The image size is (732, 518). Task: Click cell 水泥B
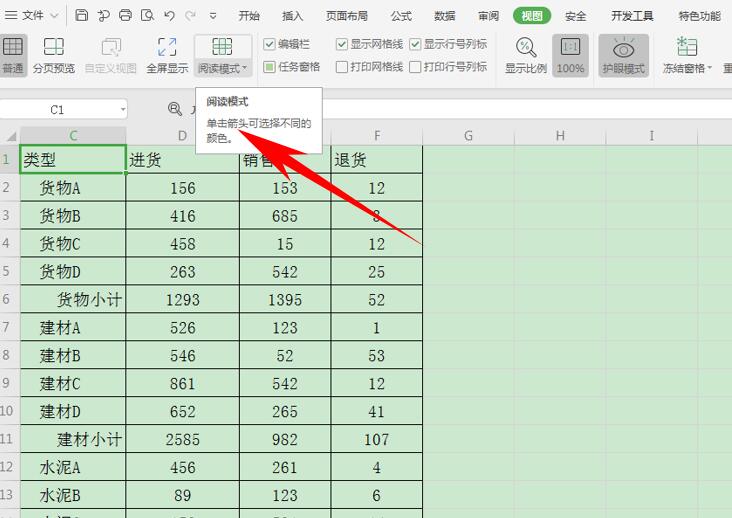(x=73, y=495)
